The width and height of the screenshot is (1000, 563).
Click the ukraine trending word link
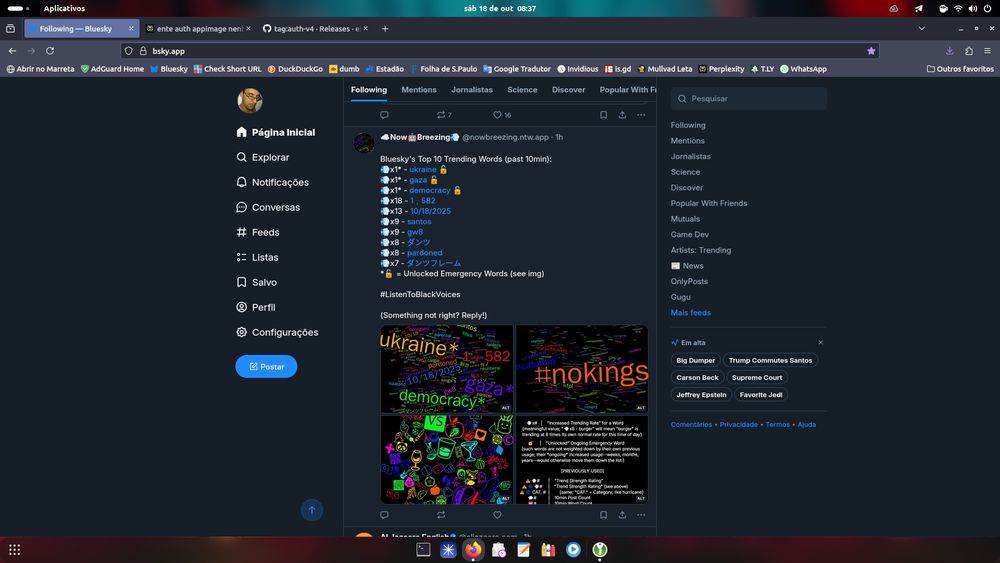(423, 170)
